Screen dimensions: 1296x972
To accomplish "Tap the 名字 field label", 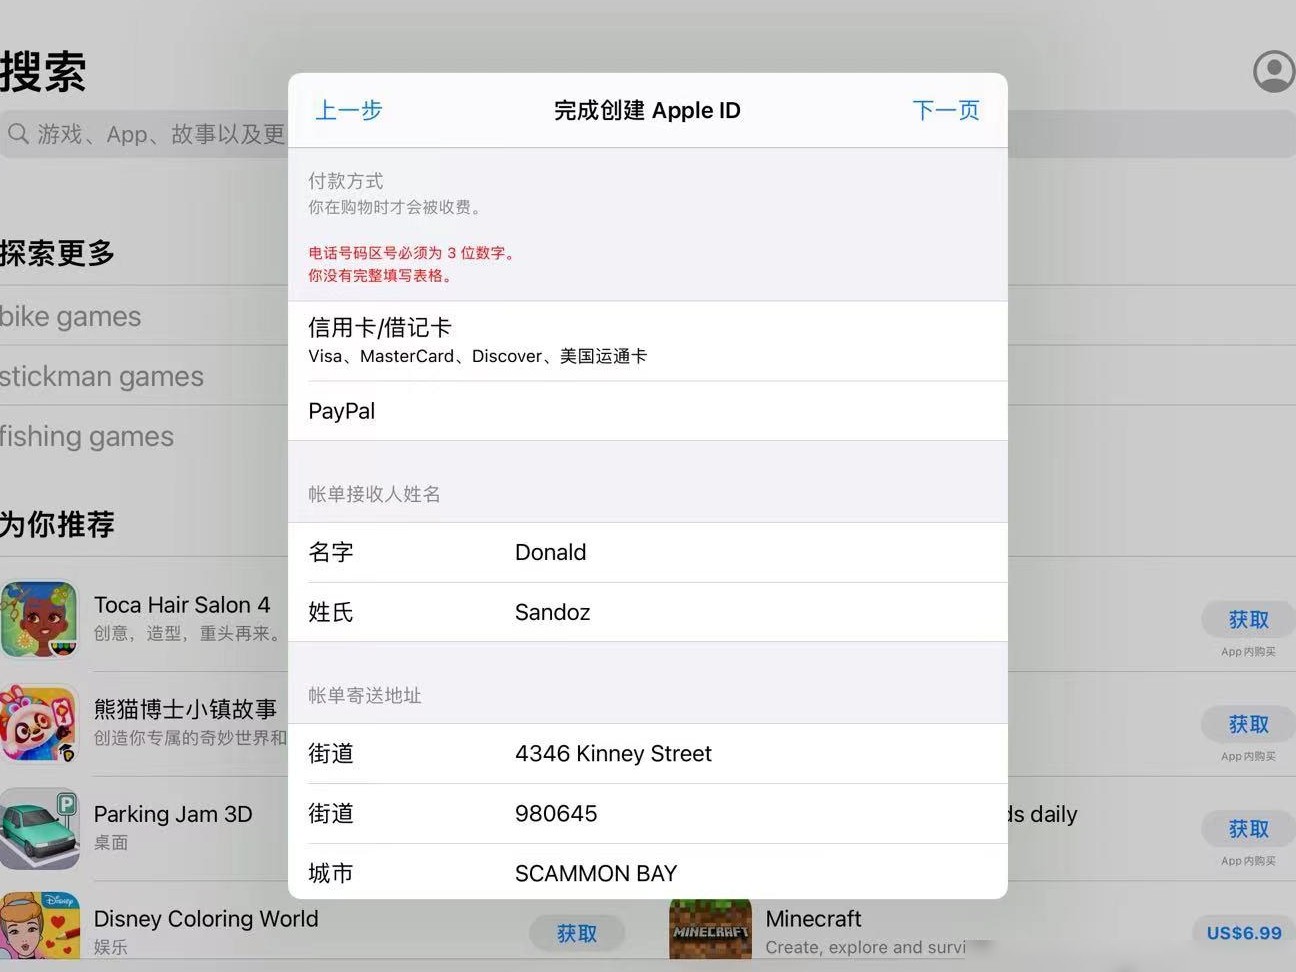I will pyautogui.click(x=331, y=552).
